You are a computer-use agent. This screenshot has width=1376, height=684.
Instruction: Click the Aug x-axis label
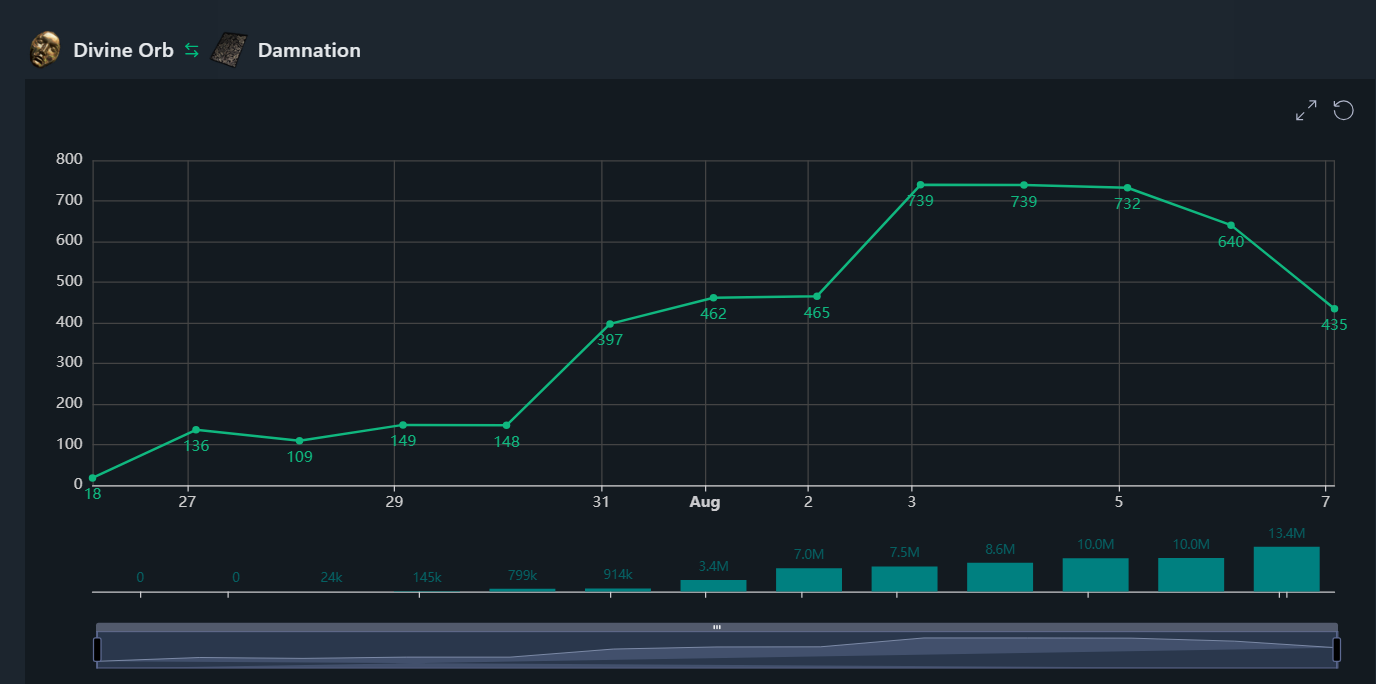pyautogui.click(x=705, y=502)
